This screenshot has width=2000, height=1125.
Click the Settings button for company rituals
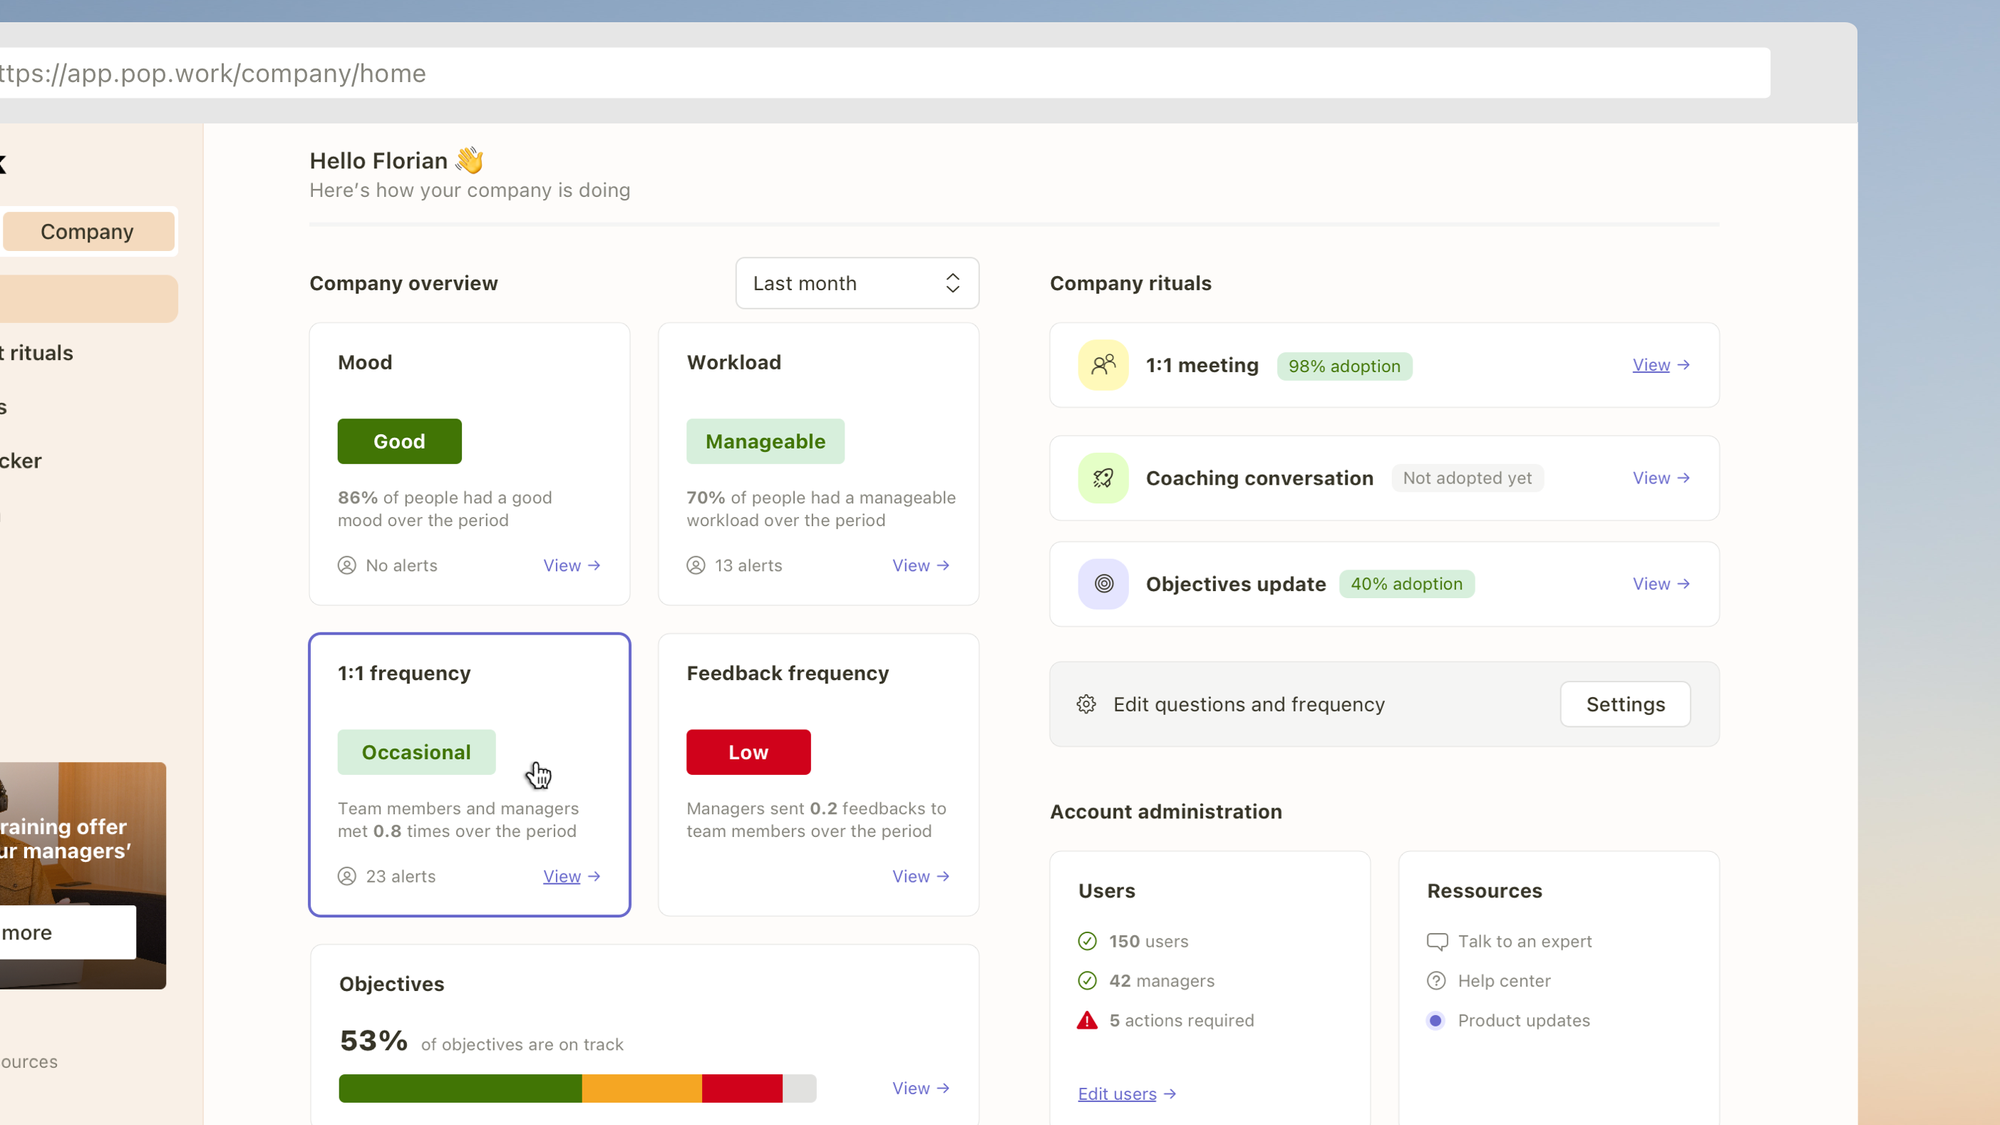(x=1624, y=704)
